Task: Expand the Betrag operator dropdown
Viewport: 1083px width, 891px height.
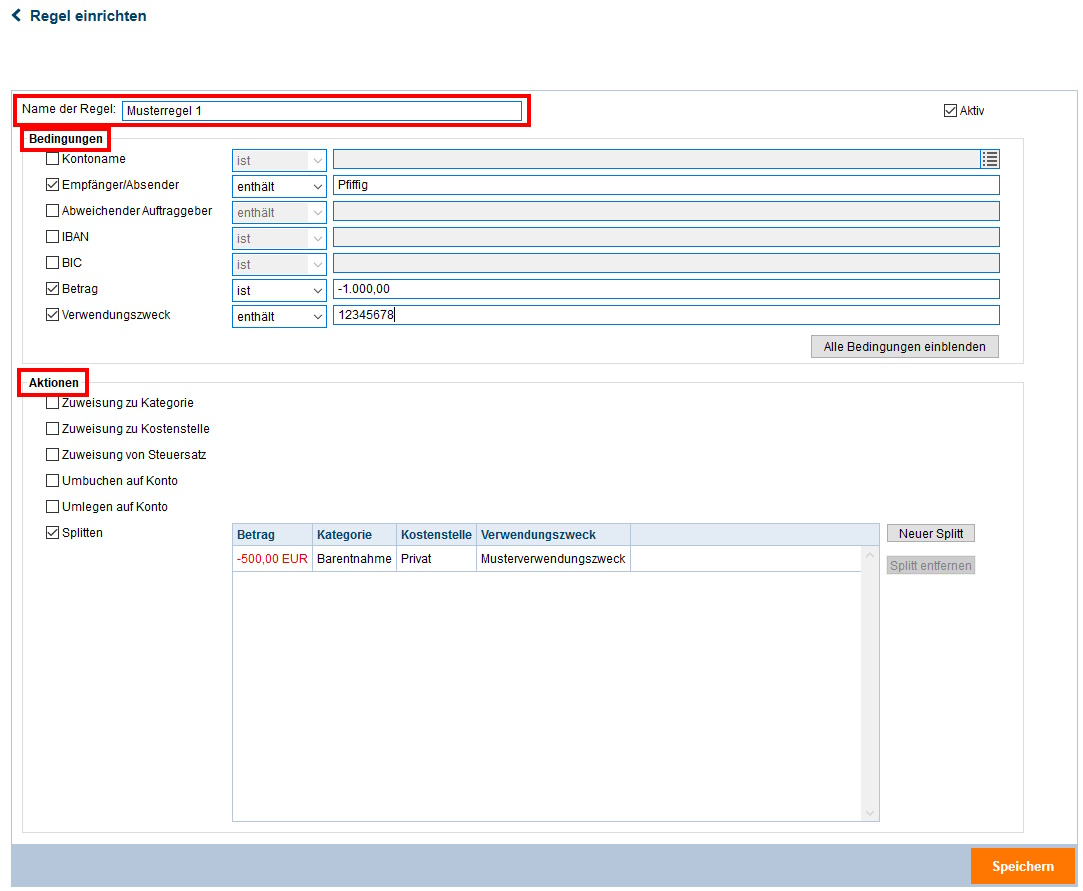Action: [x=279, y=290]
